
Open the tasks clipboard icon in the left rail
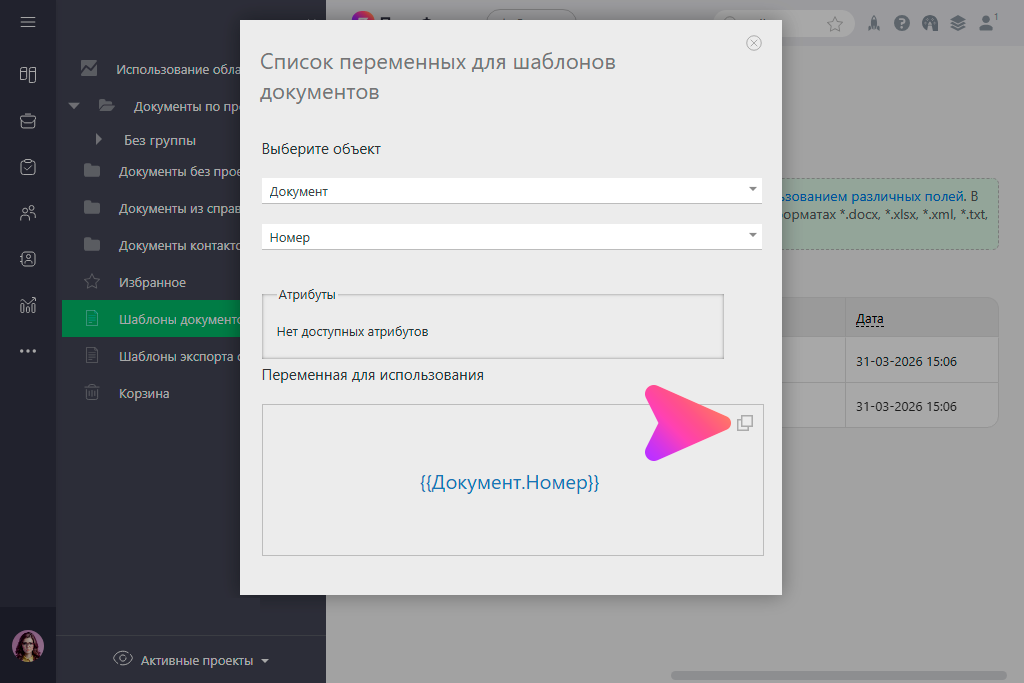[x=28, y=167]
